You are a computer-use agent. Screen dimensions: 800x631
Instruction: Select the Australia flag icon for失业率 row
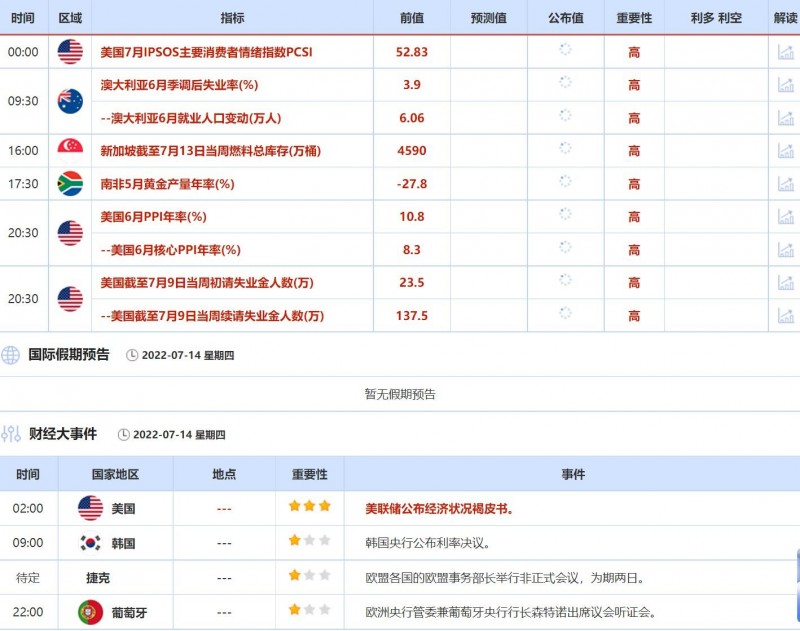pyautogui.click(x=69, y=101)
